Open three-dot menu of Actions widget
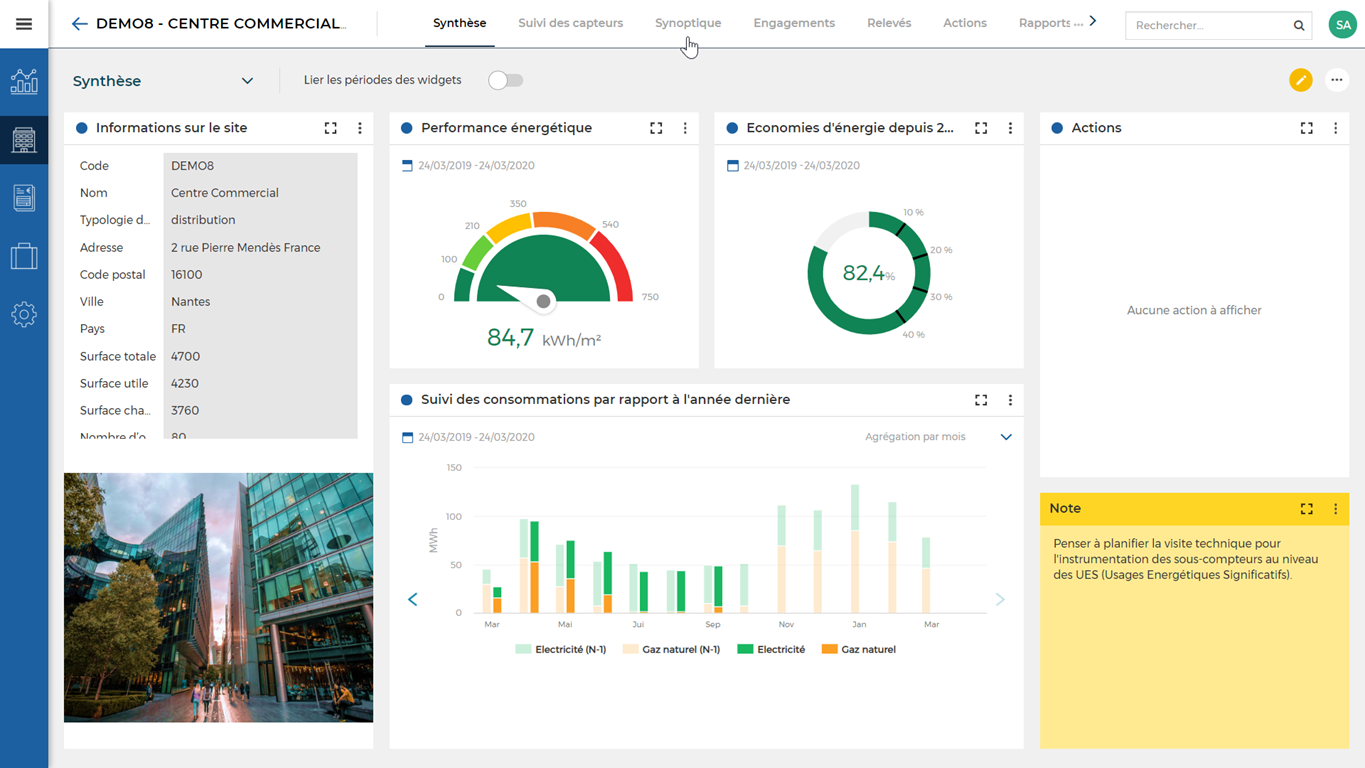This screenshot has height=768, width=1365. [x=1335, y=128]
